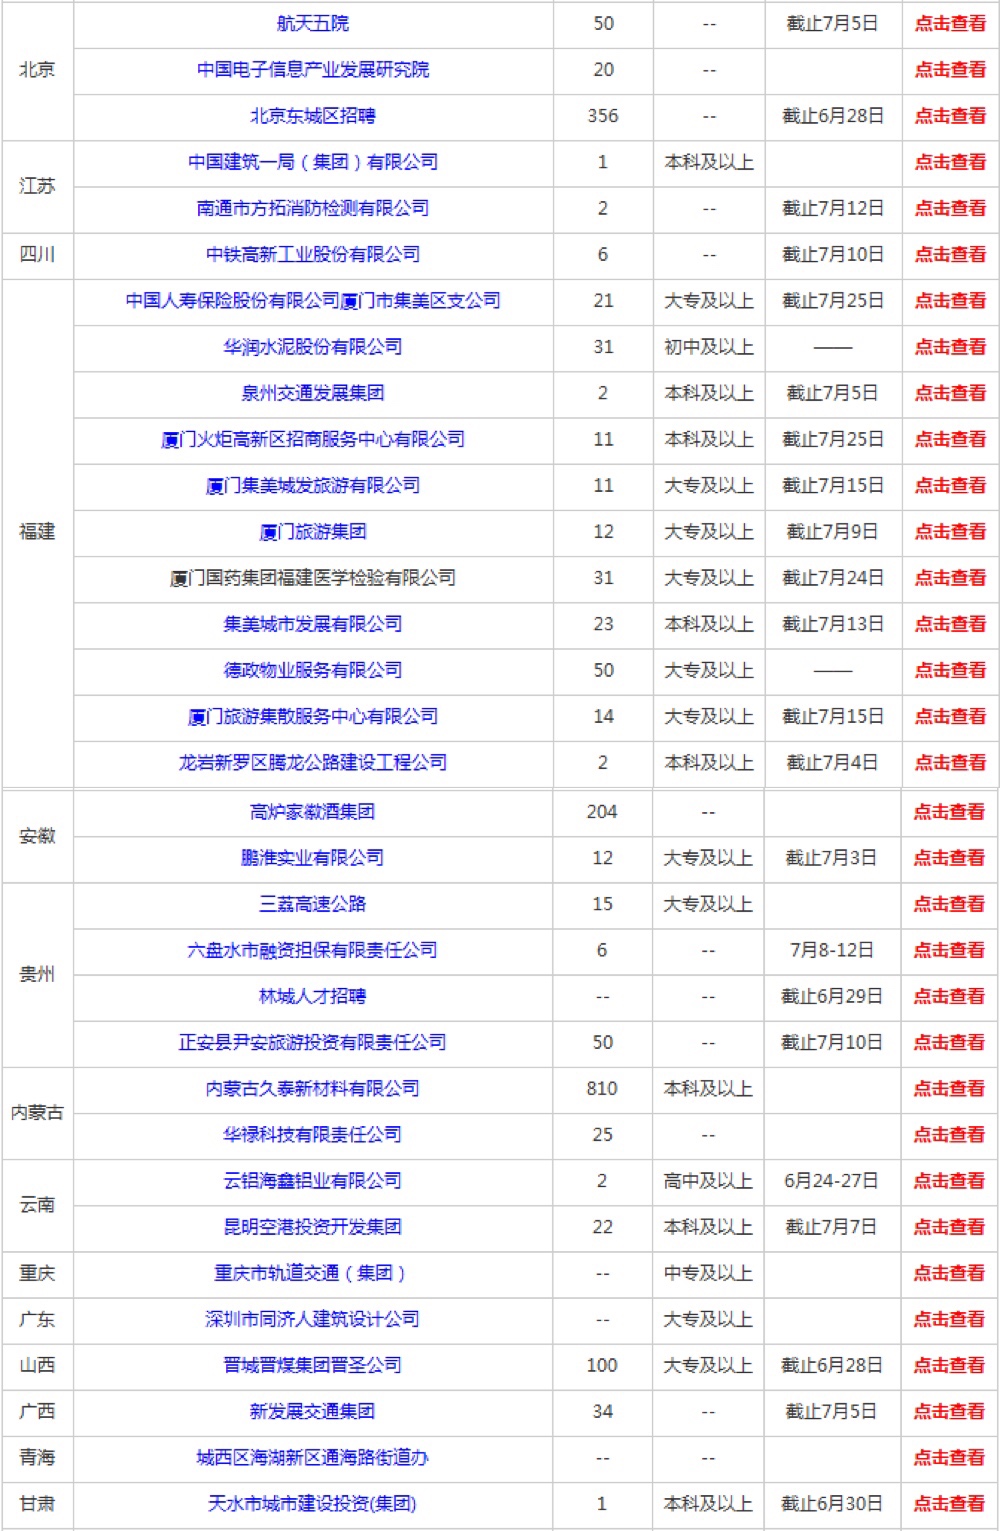
Task: Click 点击查看 for 中铁高新工业股份有限公司
Action: point(950,254)
